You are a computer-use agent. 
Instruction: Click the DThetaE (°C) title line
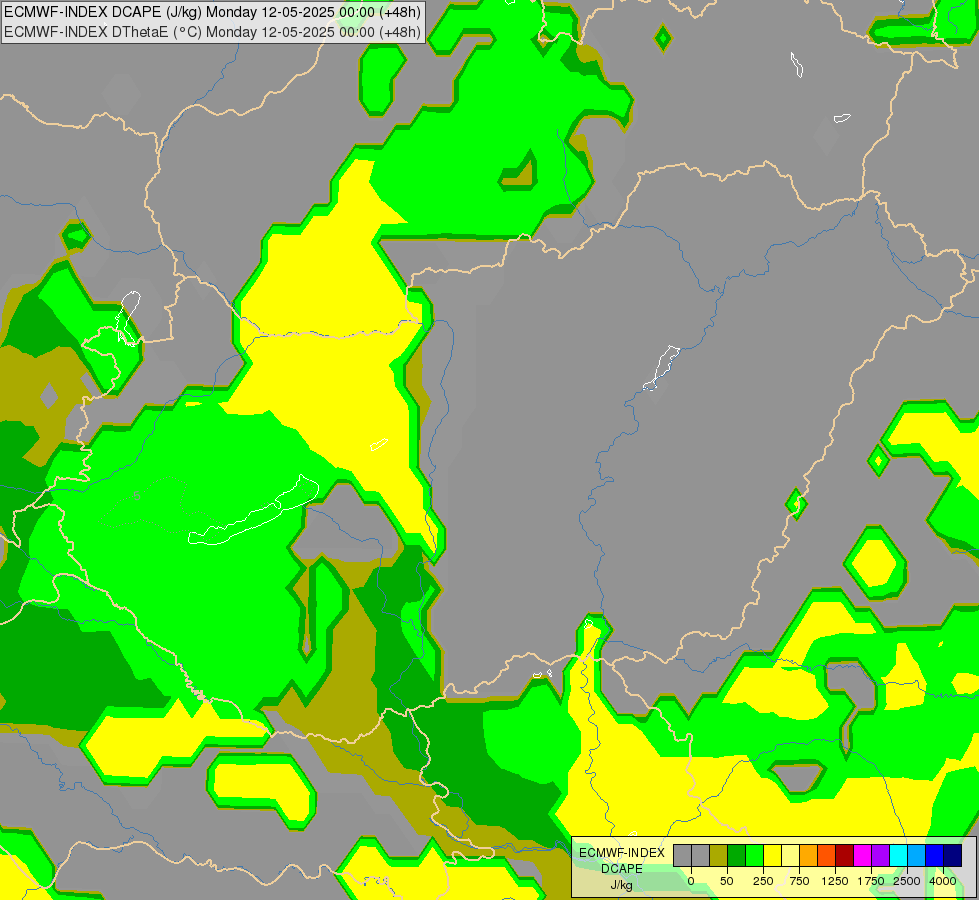212,32
